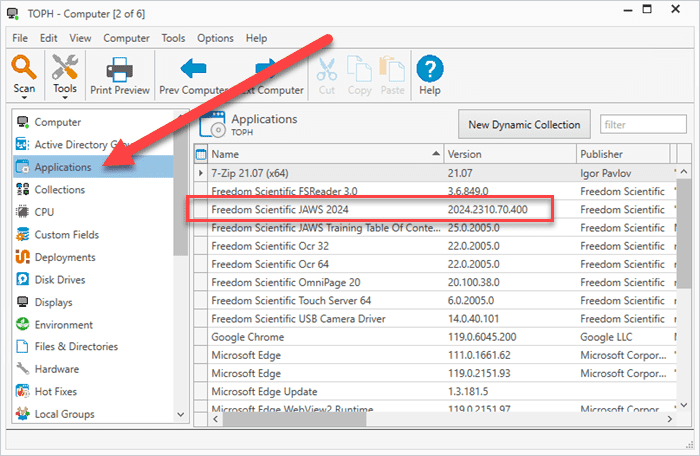Click the Print Preview printer icon

click(119, 70)
